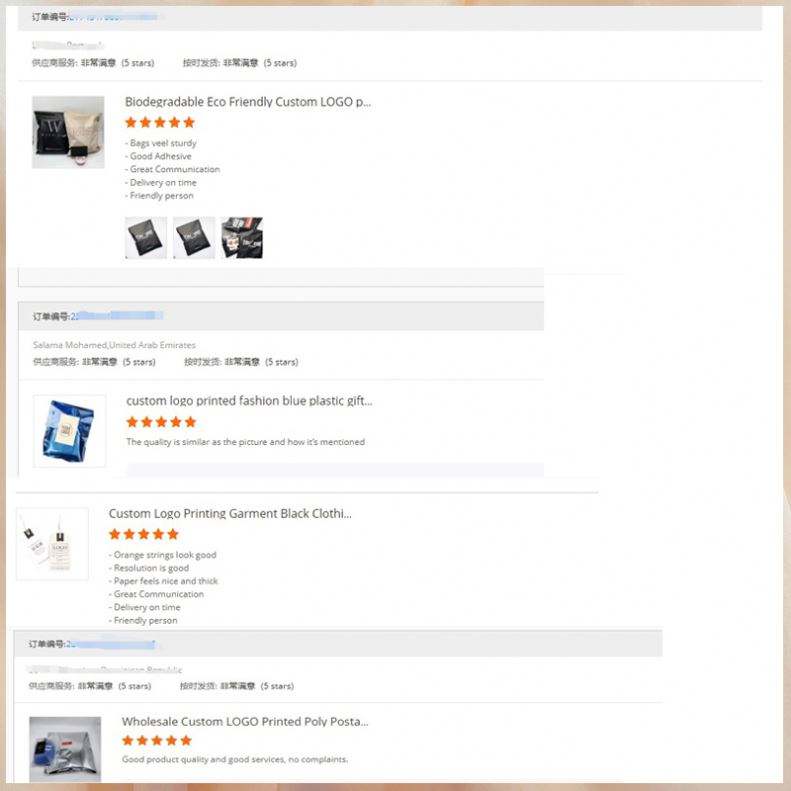View the third review photo of bags
Screen dimensions: 791x791
click(242, 238)
